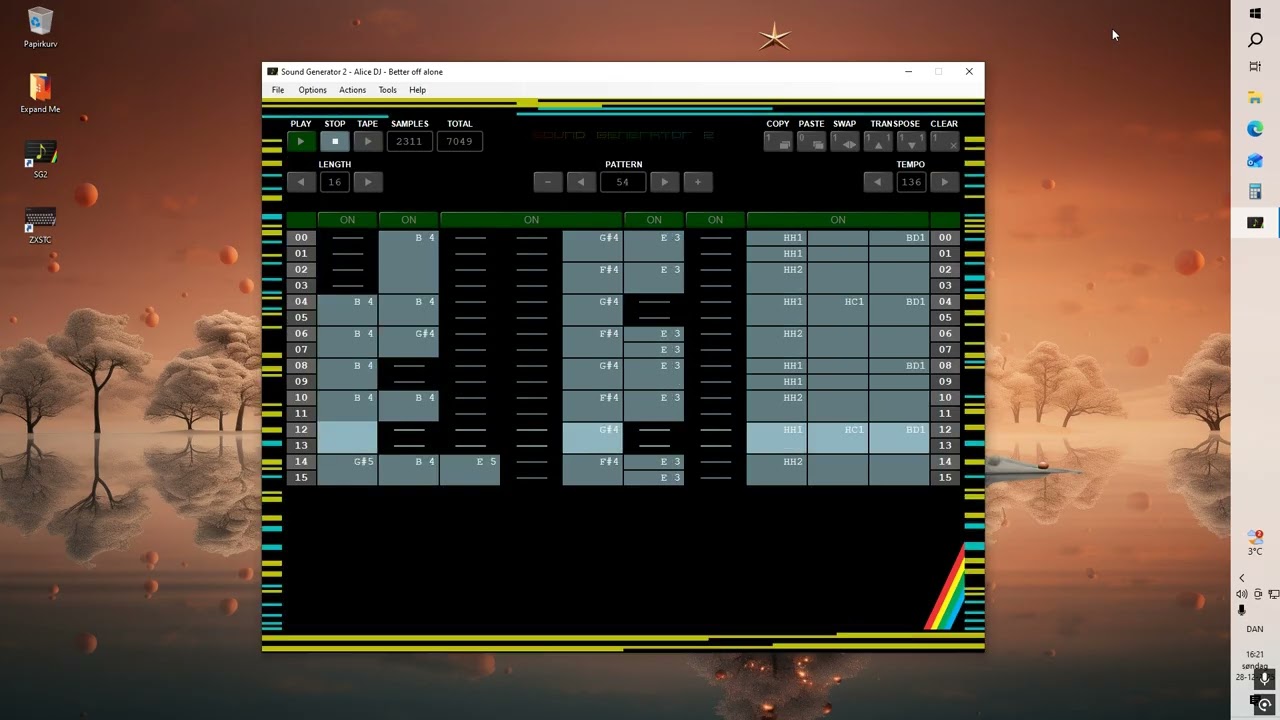Open the ZXSTC desktop shortcut
1280x720 pixels.
40,225
